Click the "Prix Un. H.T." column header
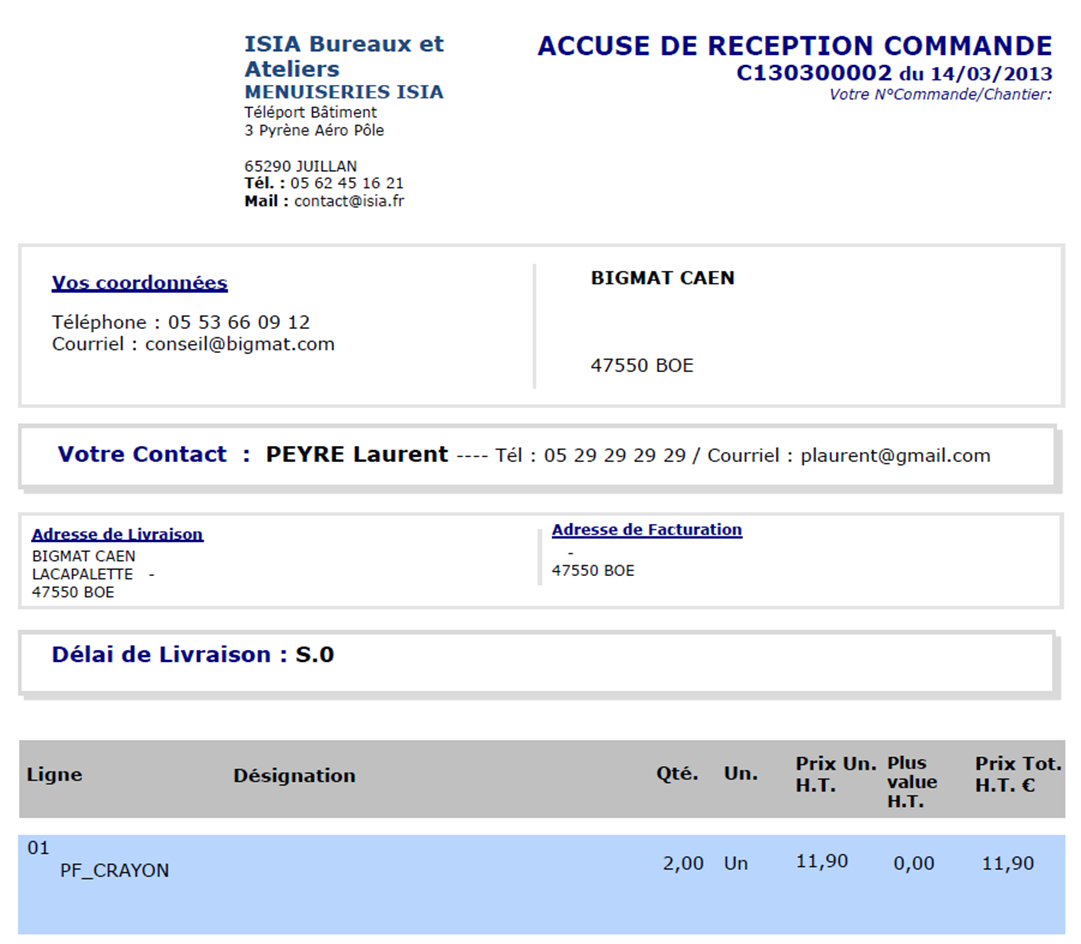This screenshot has height=944, width=1081. 835,775
